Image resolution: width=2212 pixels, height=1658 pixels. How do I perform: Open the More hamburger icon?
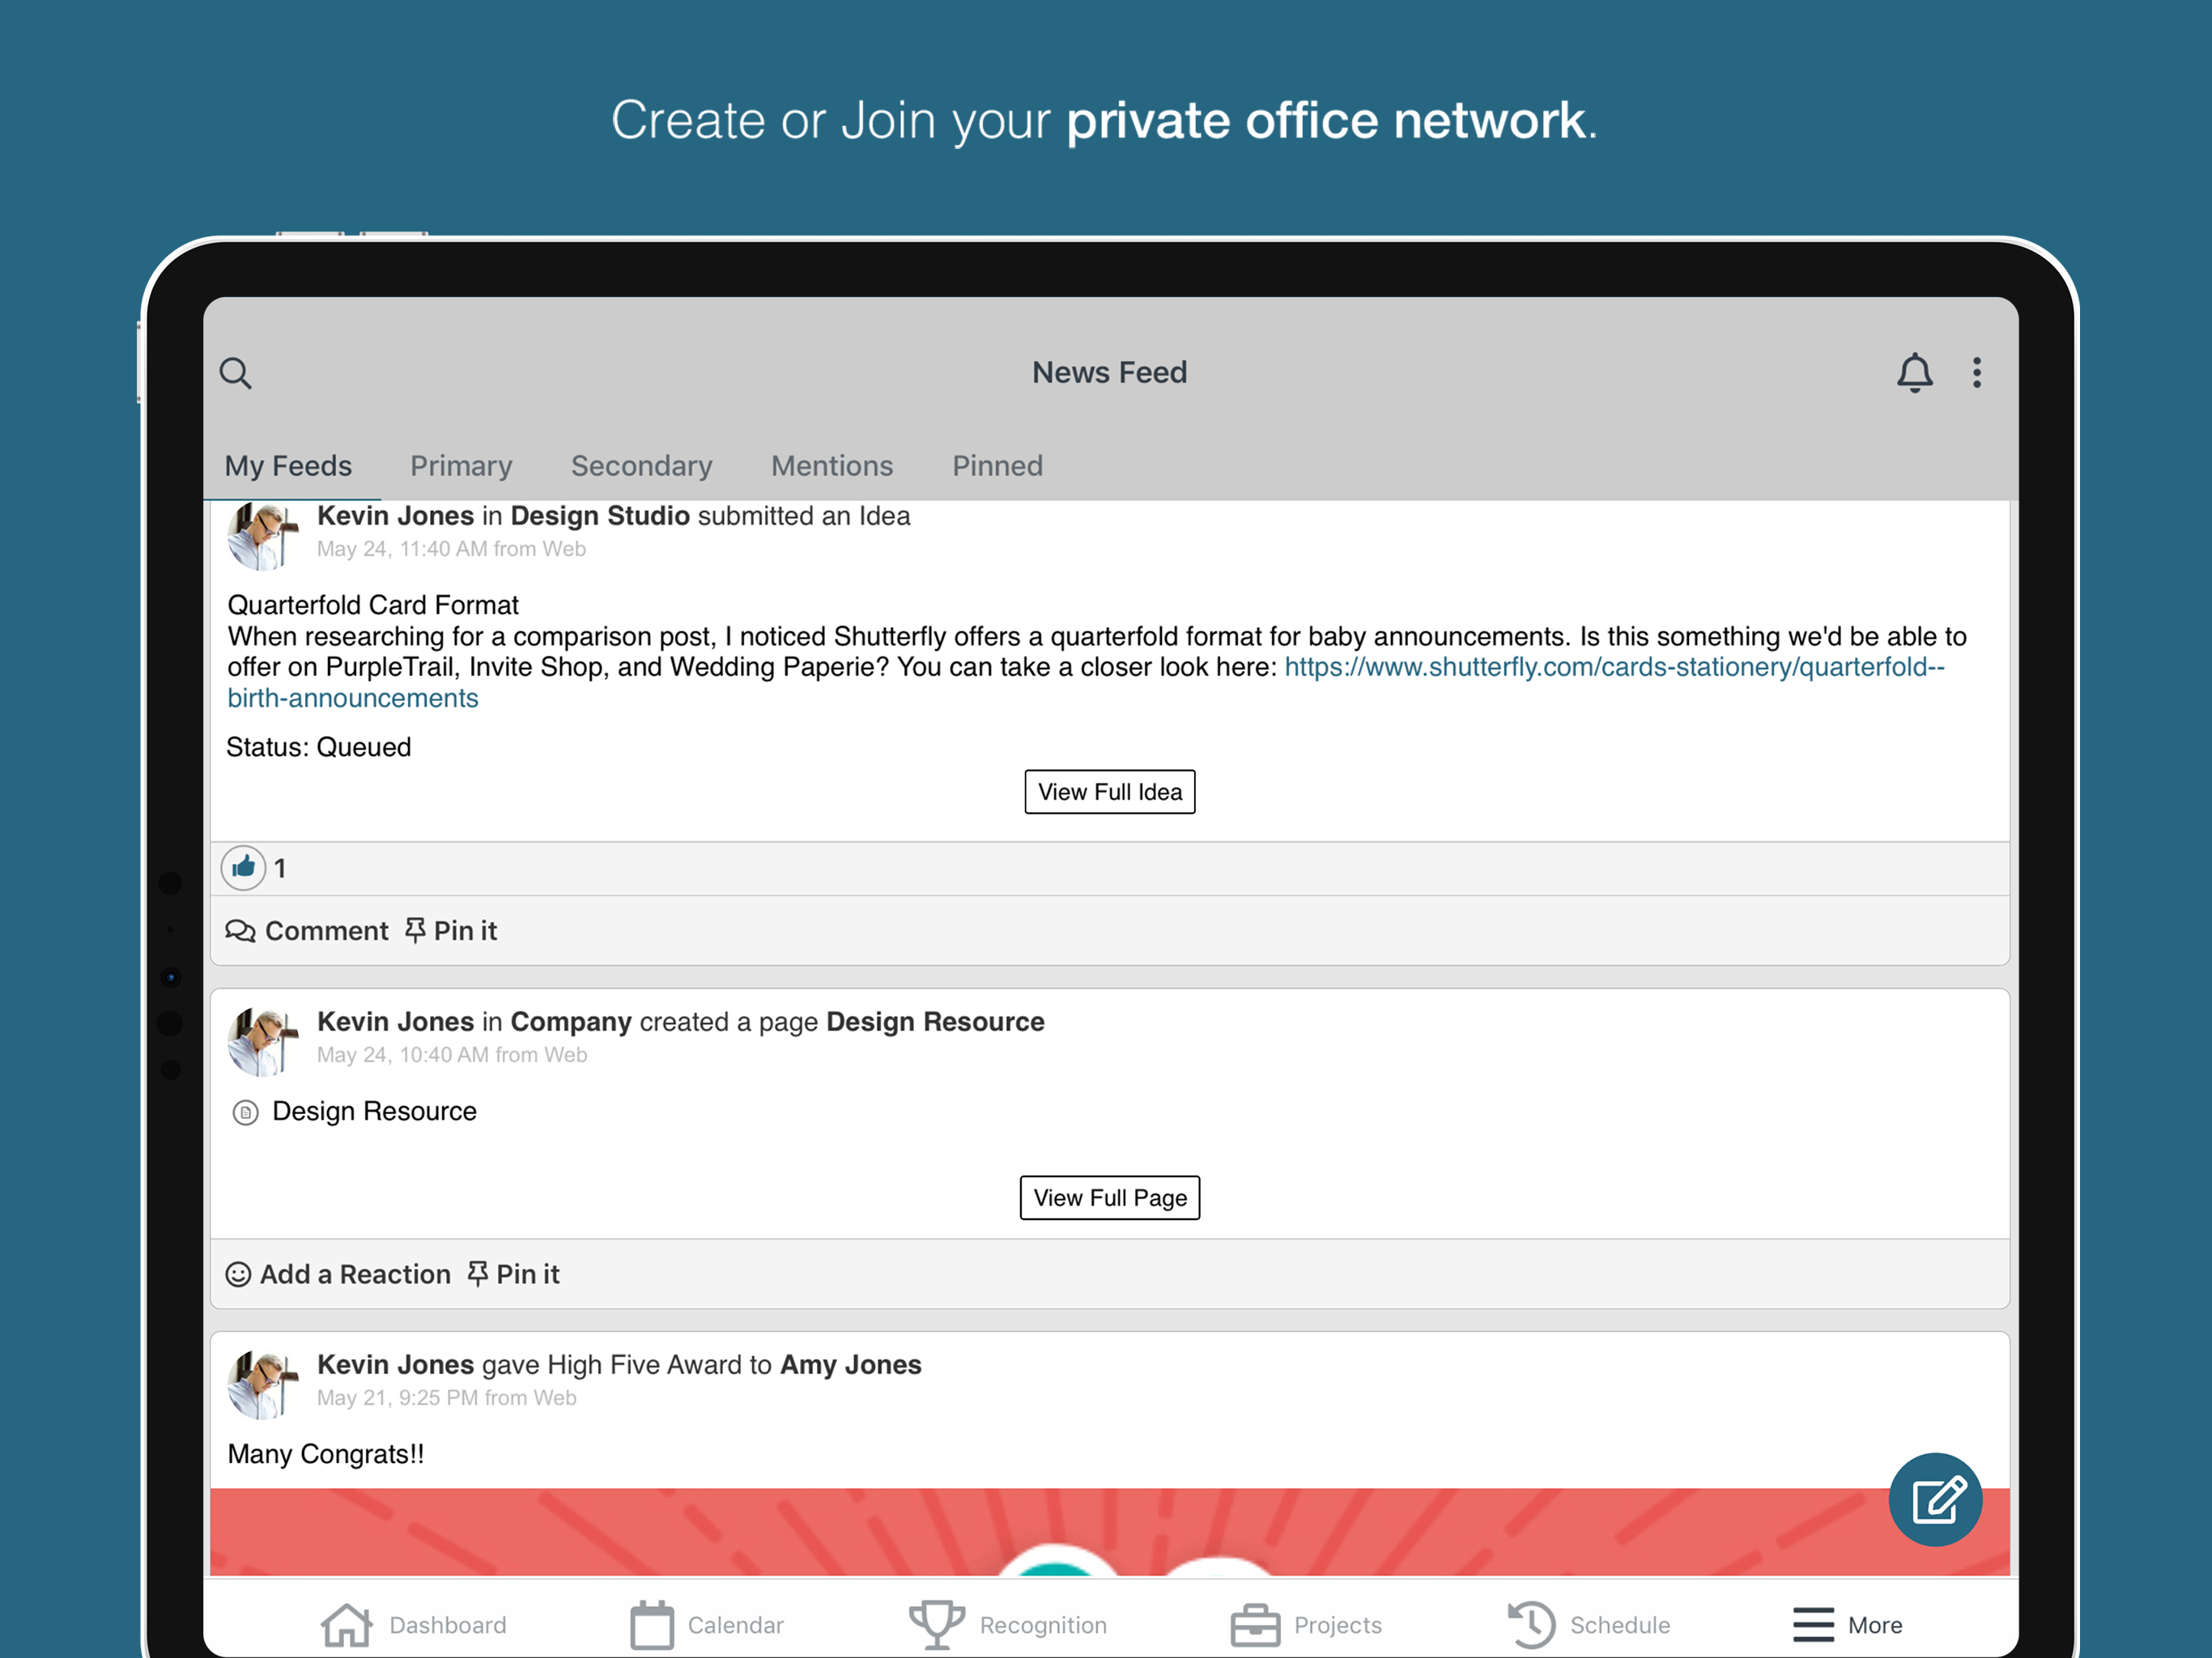[1813, 1624]
